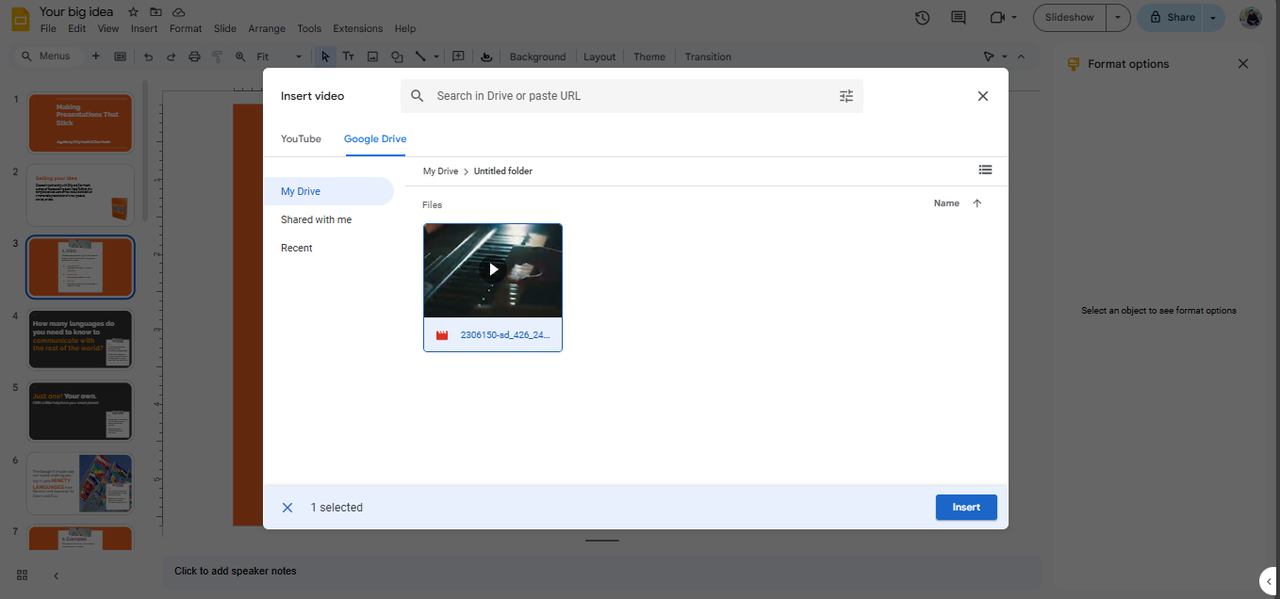Open the grid view icon
The image size is (1280, 599).
(22, 575)
